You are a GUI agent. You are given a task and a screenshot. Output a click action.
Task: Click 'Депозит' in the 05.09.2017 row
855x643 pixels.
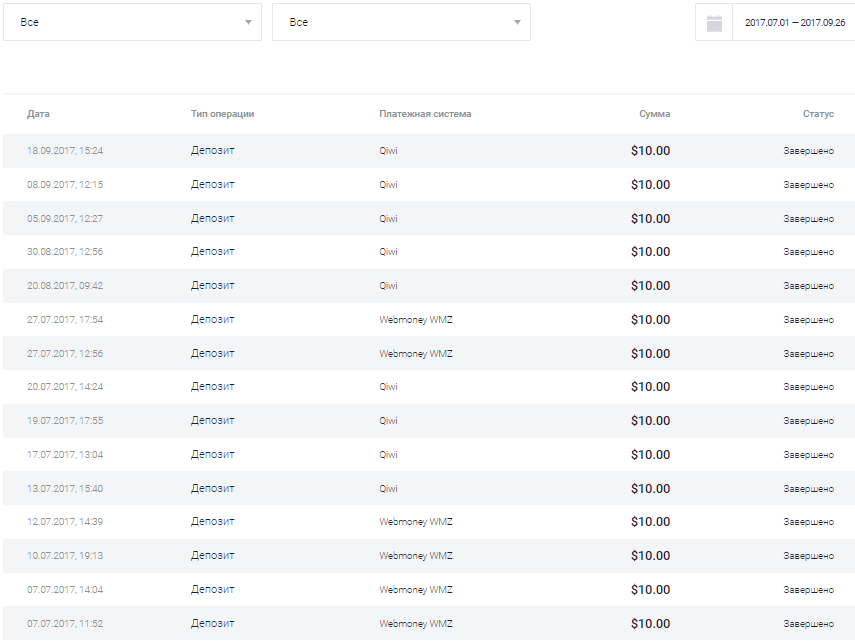213,218
